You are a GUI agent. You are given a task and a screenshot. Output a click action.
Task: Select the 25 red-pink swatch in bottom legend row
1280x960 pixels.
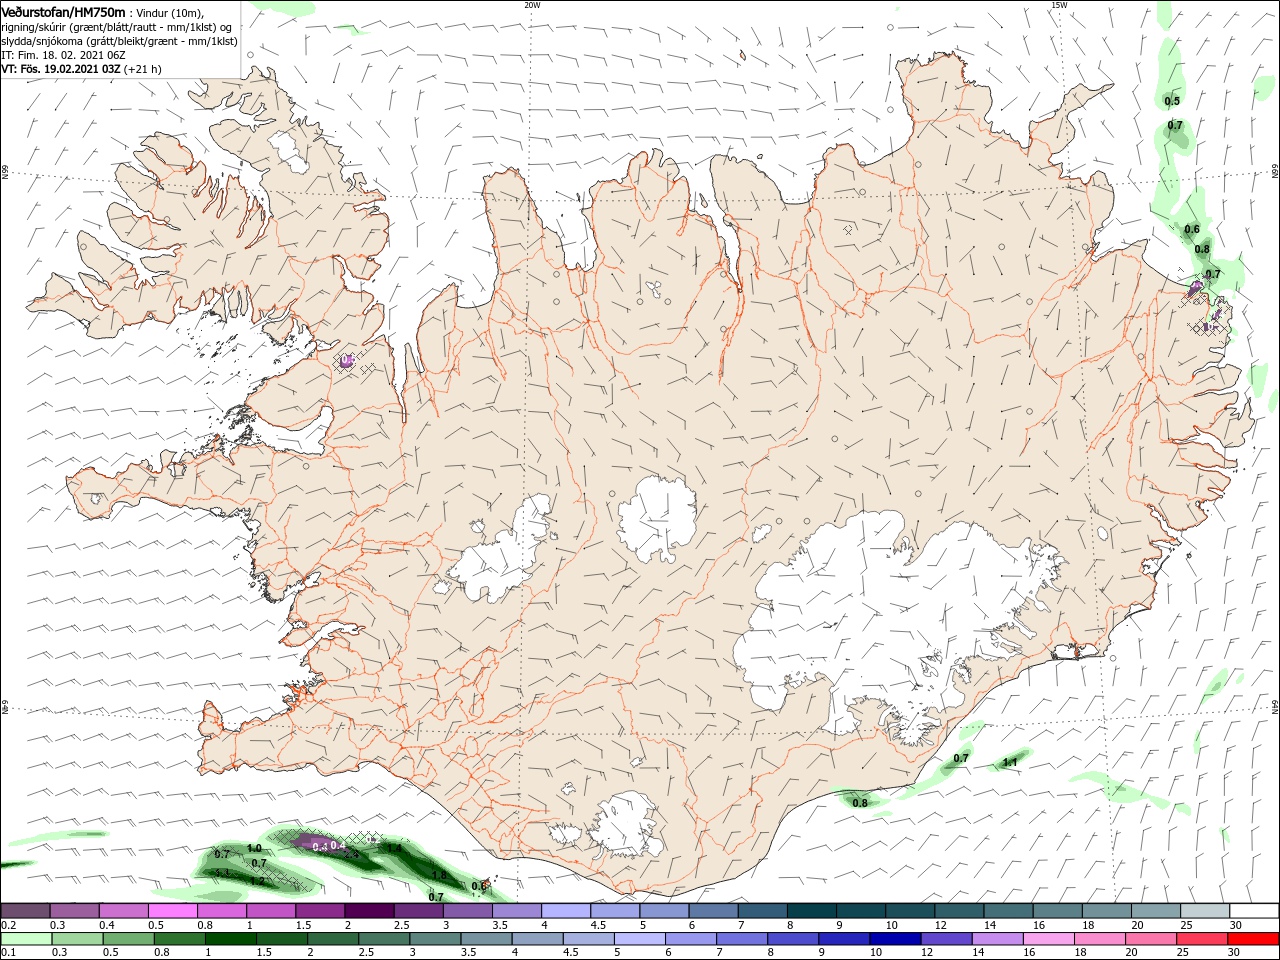tap(1200, 939)
